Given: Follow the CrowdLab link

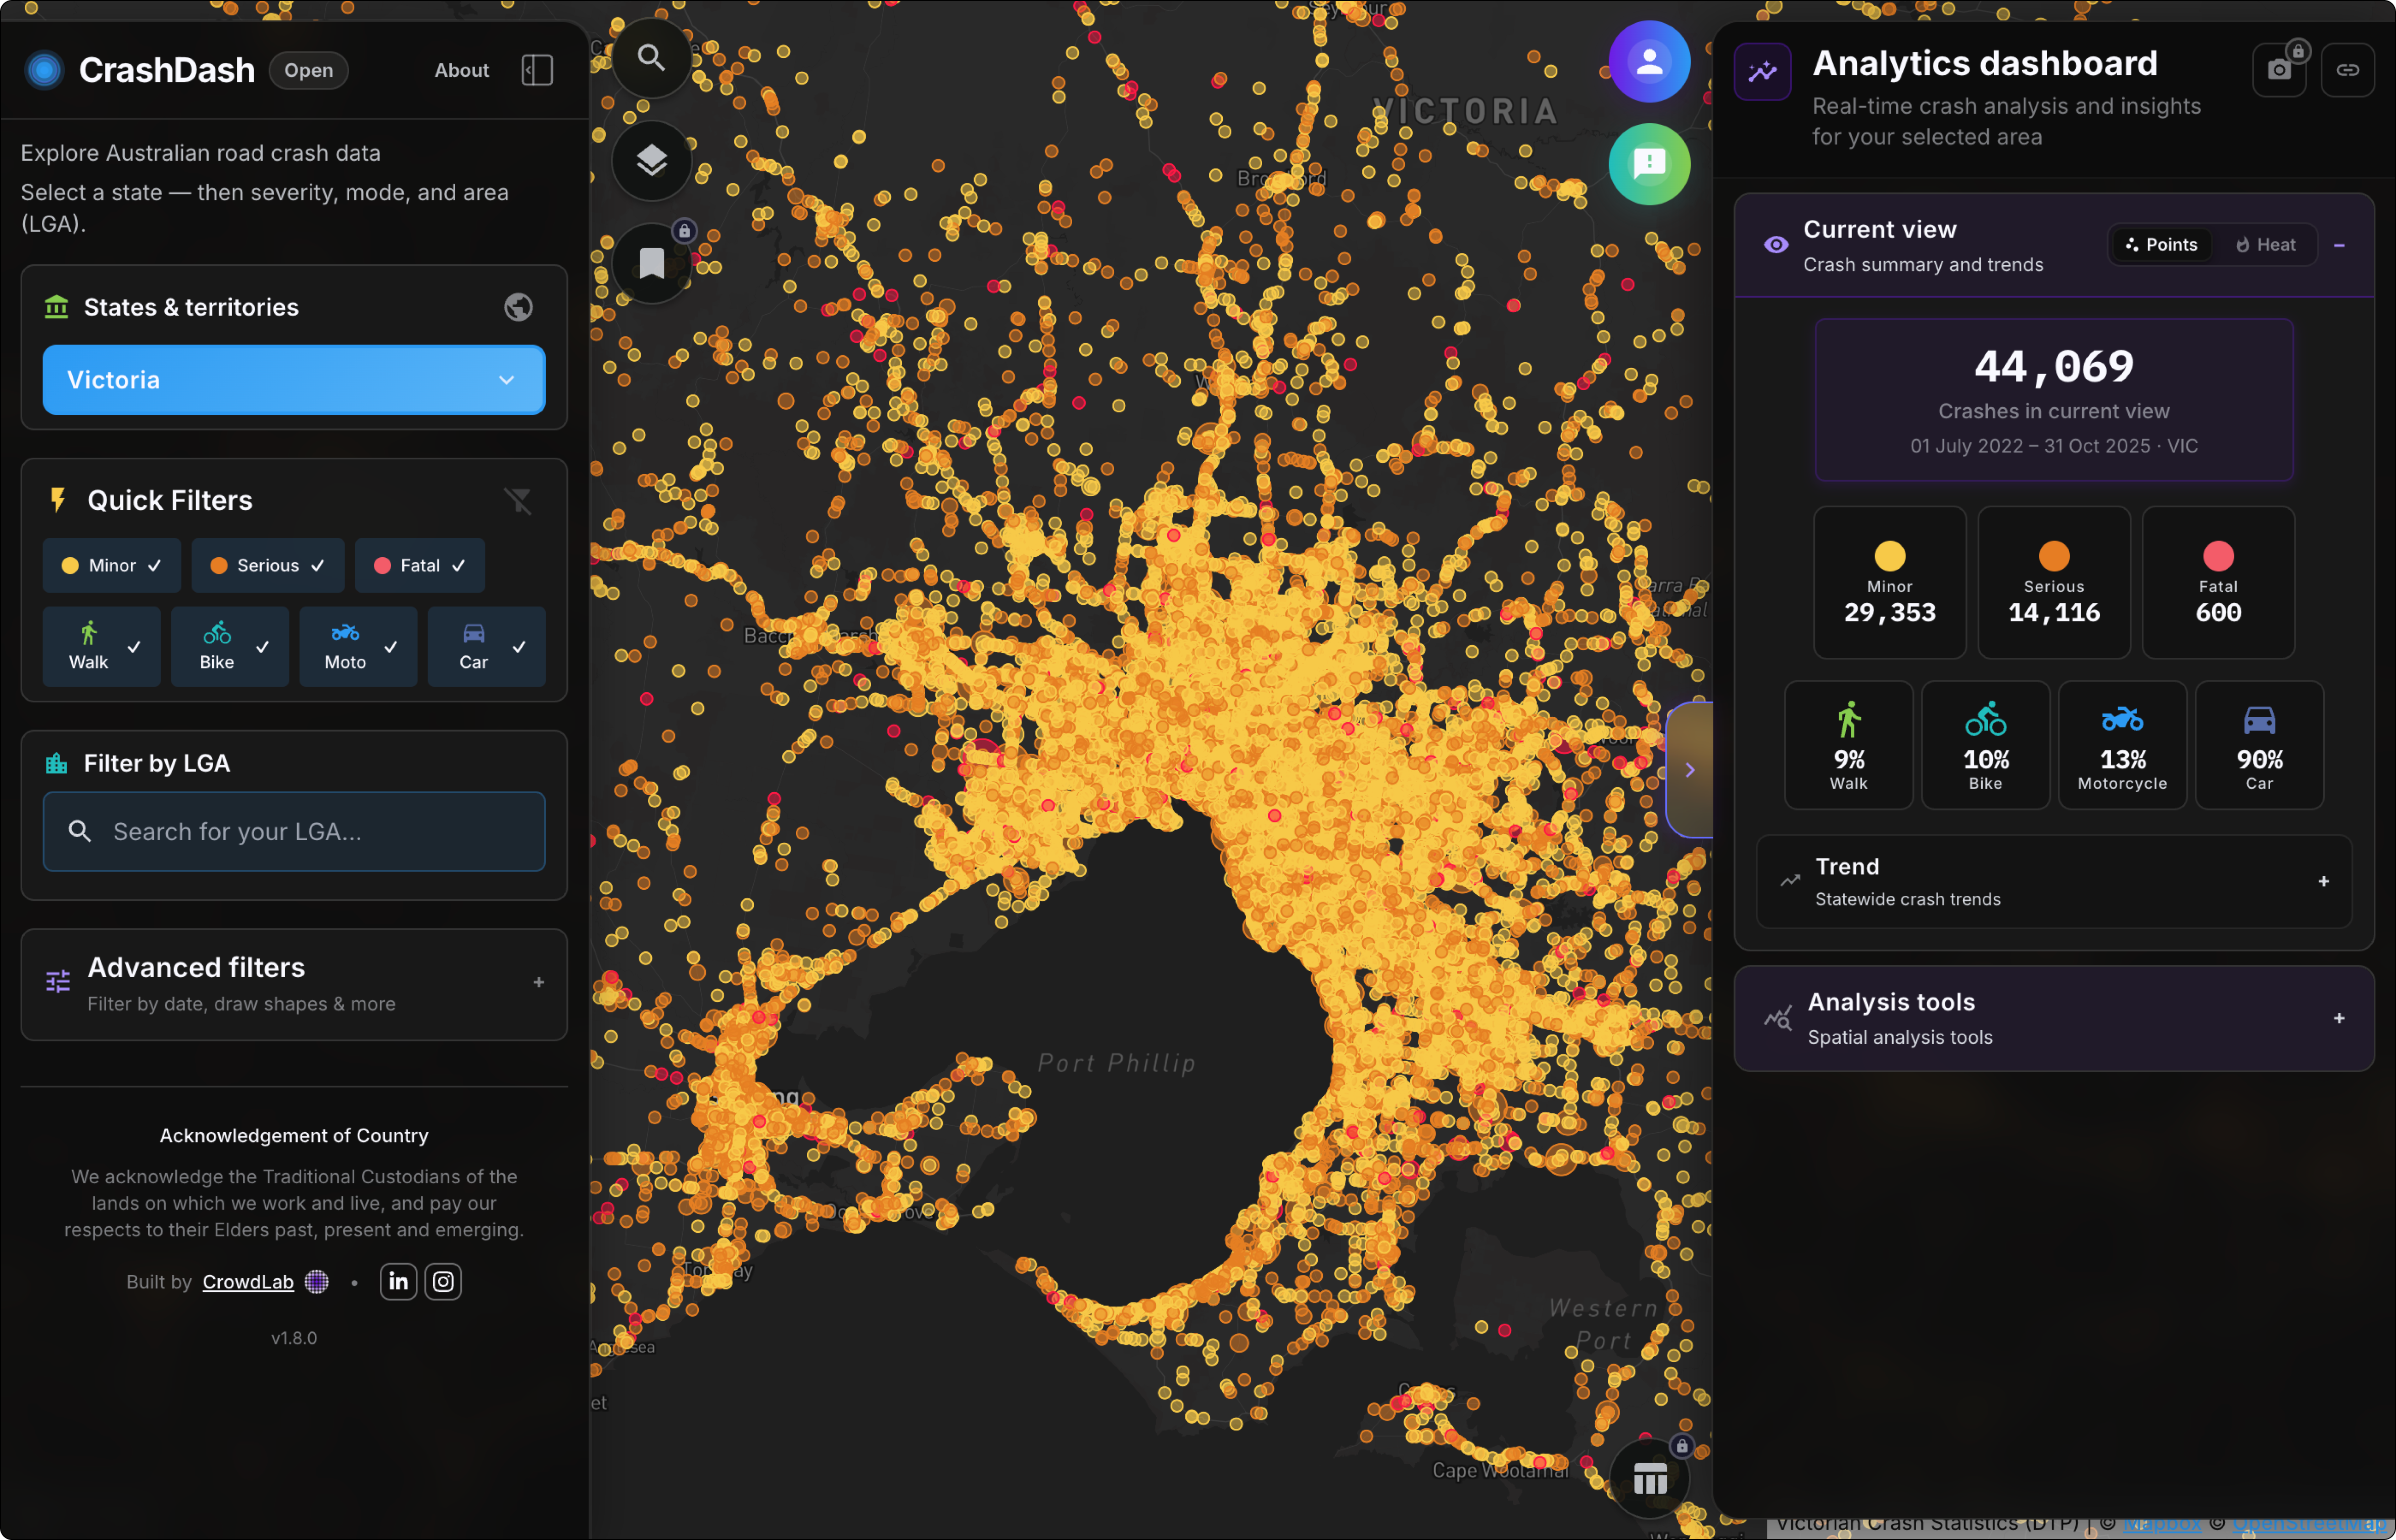Looking at the screenshot, I should coord(248,1282).
